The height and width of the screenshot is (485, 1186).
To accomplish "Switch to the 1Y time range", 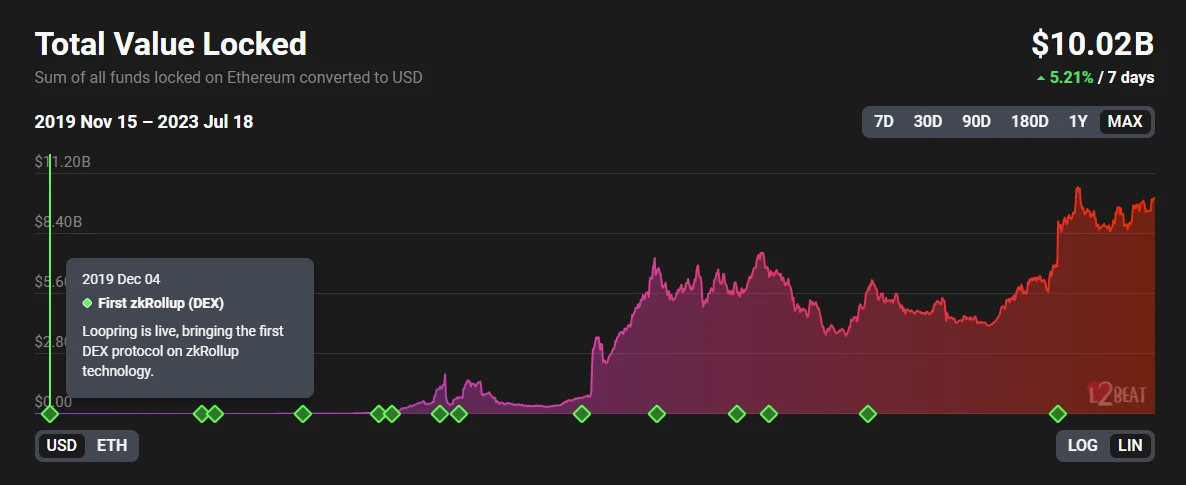I will point(1077,122).
